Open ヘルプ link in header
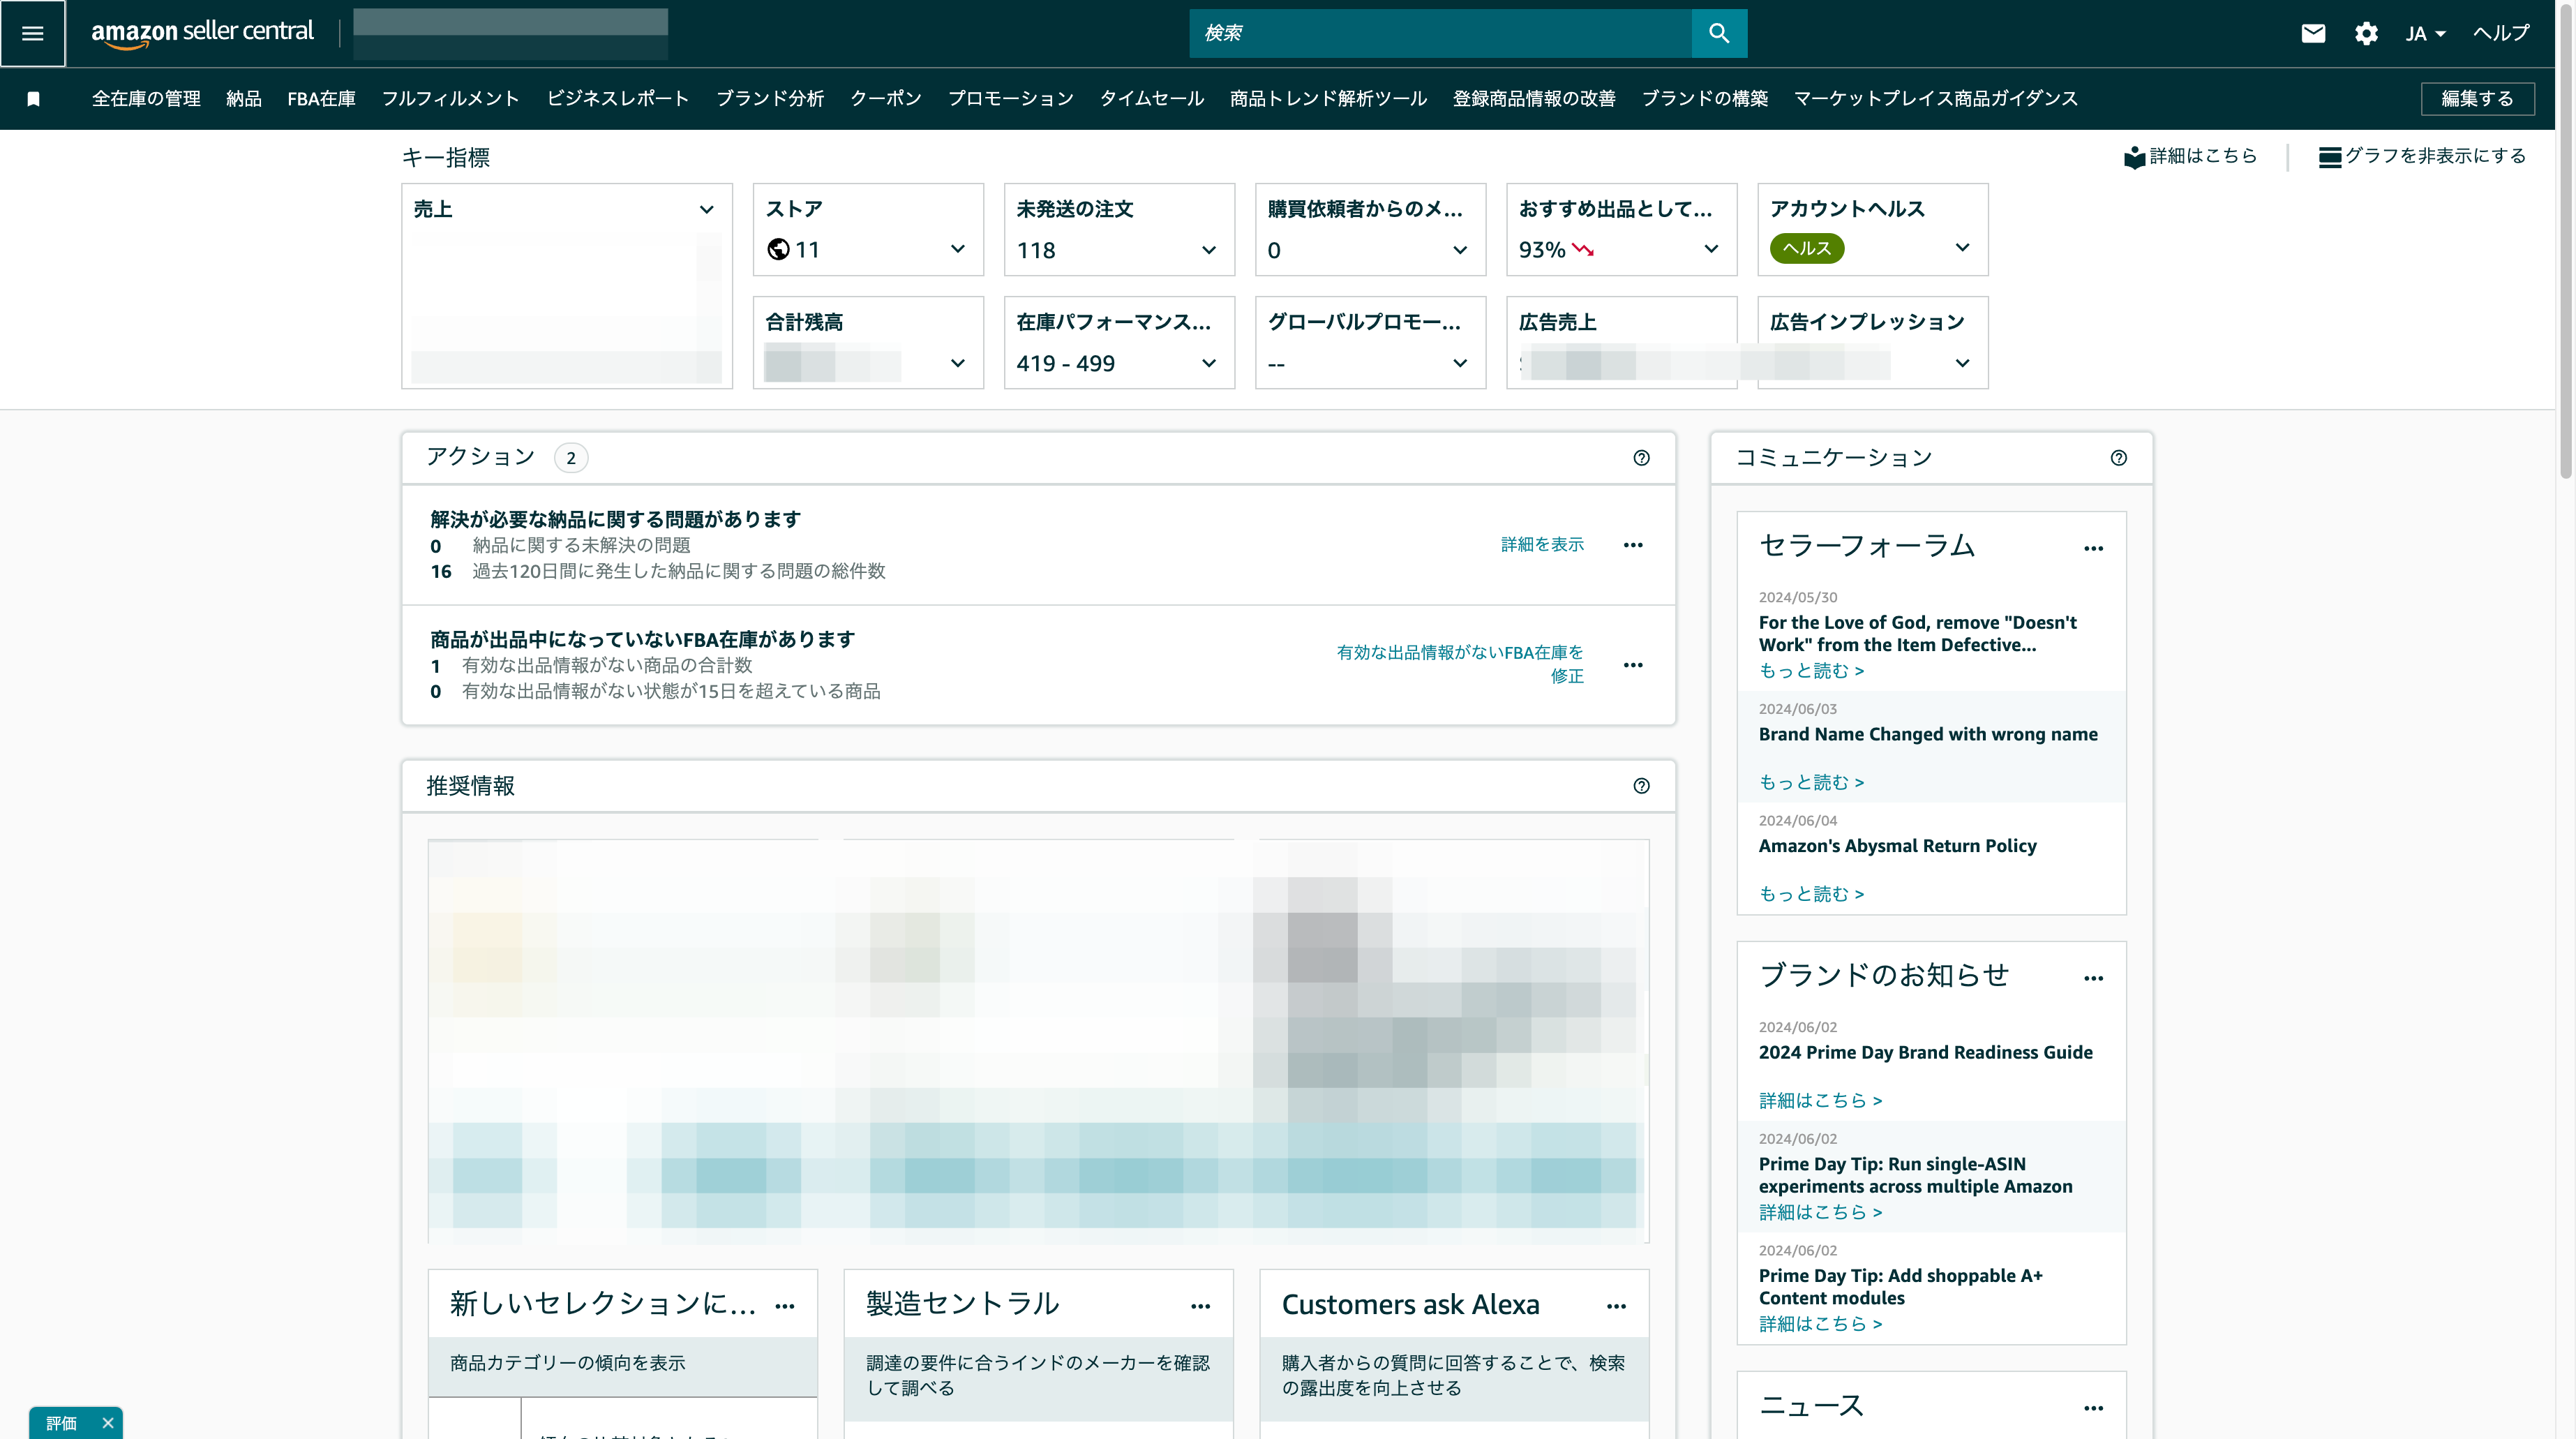The height and width of the screenshot is (1439, 2576). (x=2501, y=33)
